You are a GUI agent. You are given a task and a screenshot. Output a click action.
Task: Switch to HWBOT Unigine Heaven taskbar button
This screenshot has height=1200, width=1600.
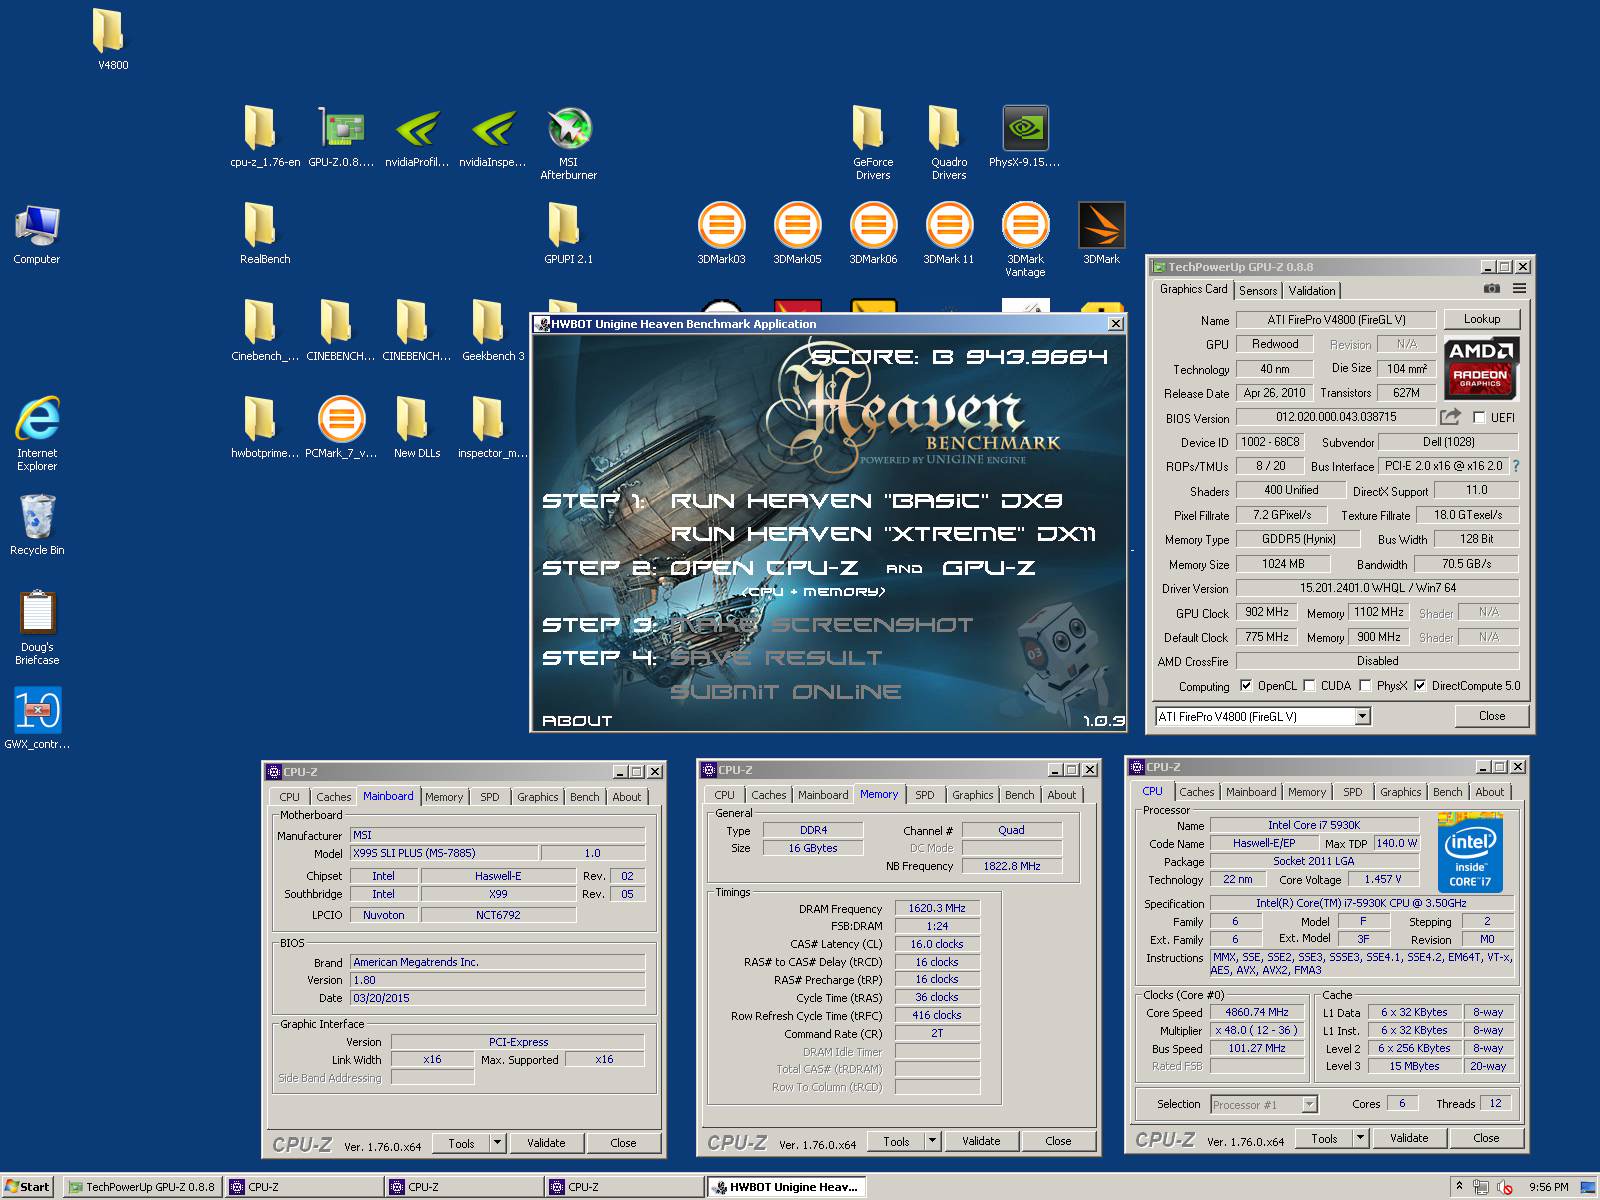click(x=786, y=1187)
